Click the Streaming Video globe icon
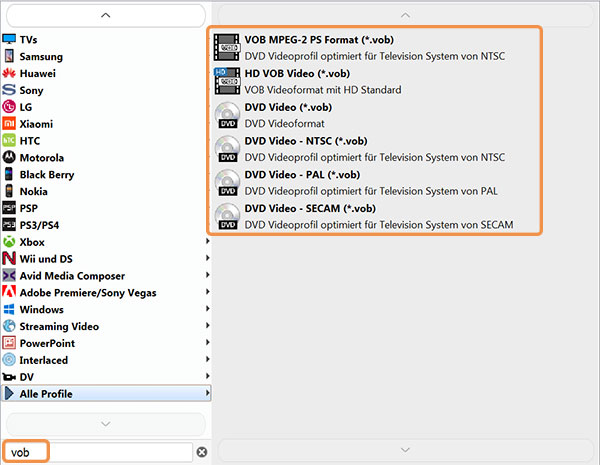600x465 pixels. [x=9, y=326]
